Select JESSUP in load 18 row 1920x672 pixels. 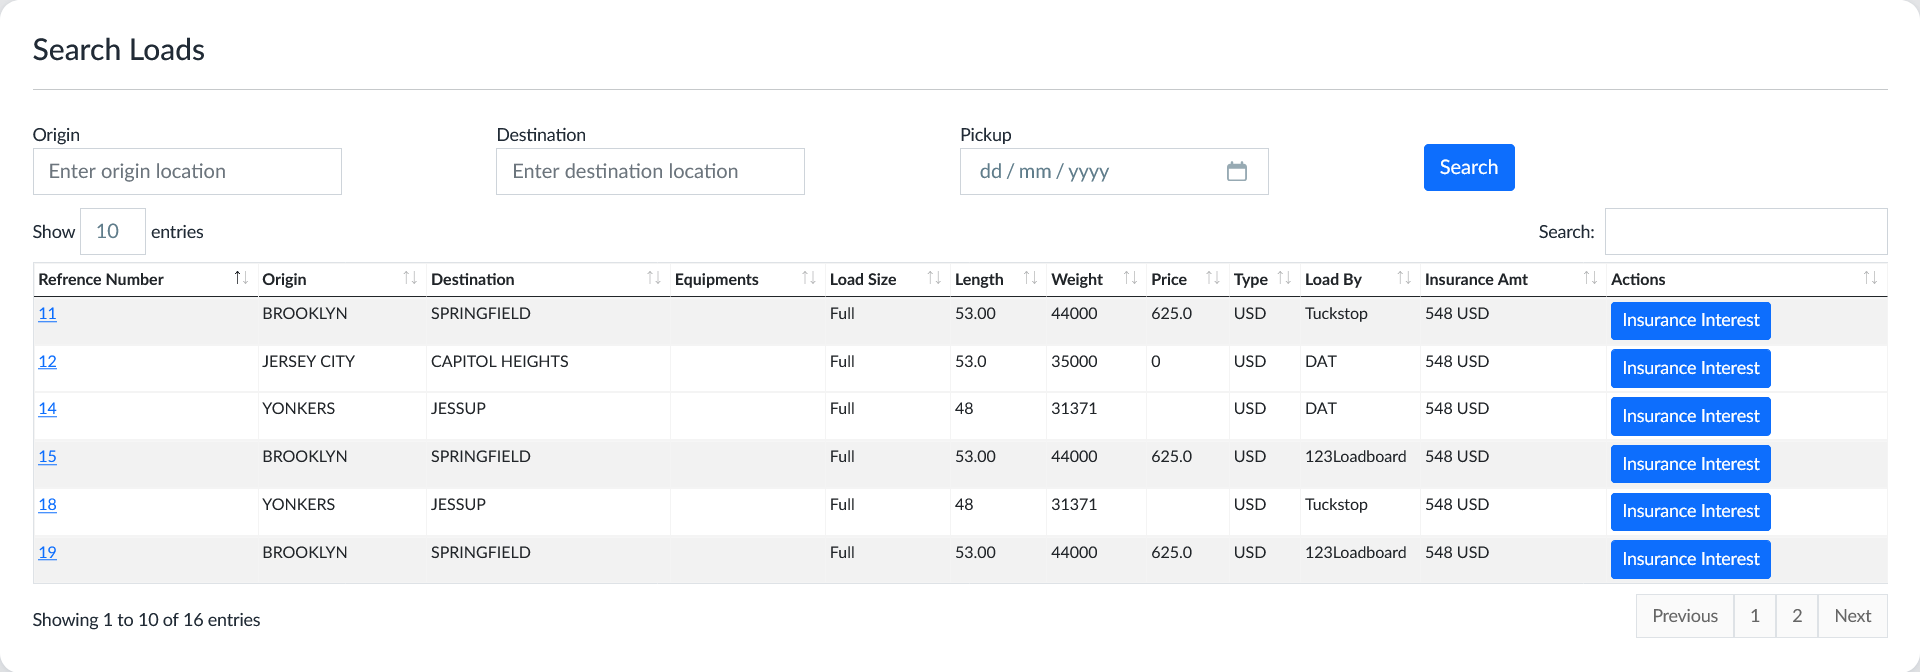click(x=458, y=504)
